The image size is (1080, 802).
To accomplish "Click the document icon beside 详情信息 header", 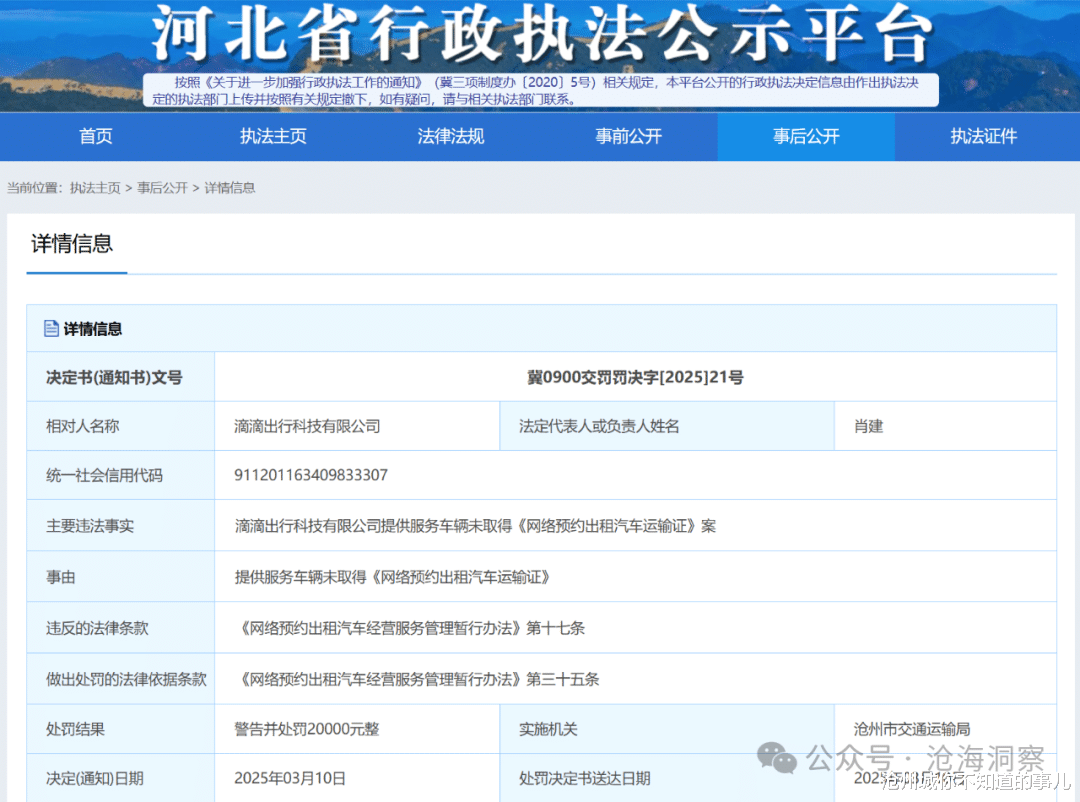I will 51,329.
